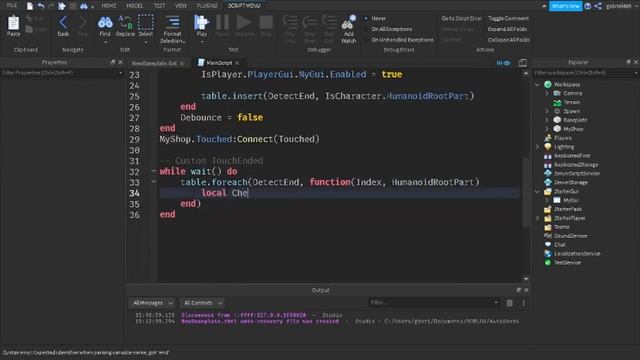Select Teams in the Explorer tree

coord(562,227)
